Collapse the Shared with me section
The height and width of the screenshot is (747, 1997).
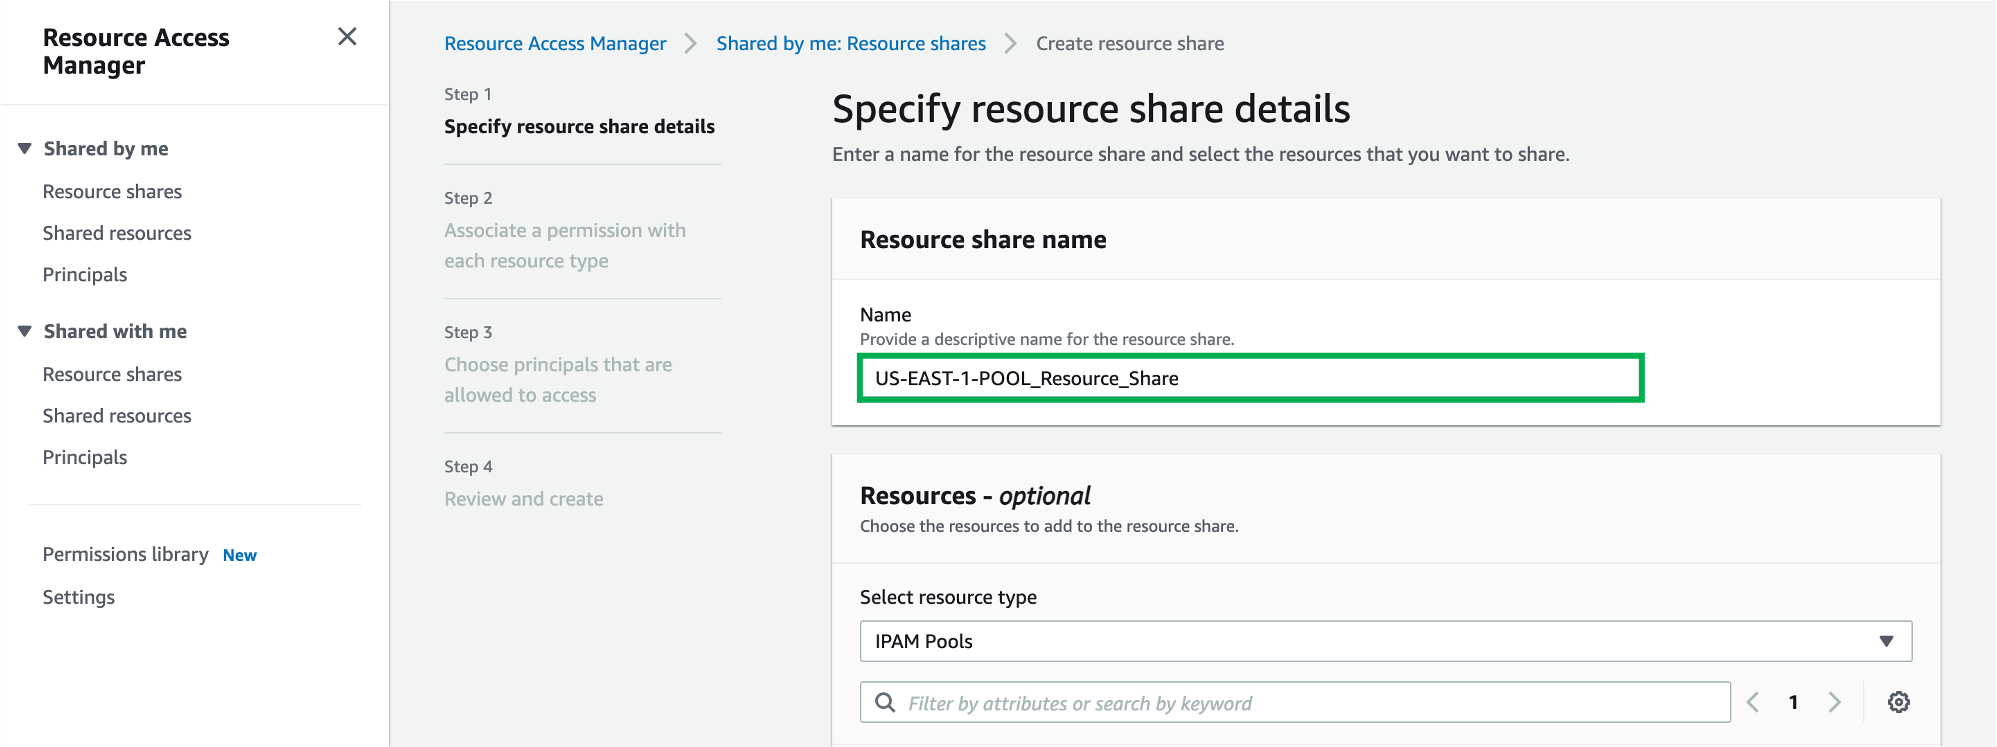[25, 331]
